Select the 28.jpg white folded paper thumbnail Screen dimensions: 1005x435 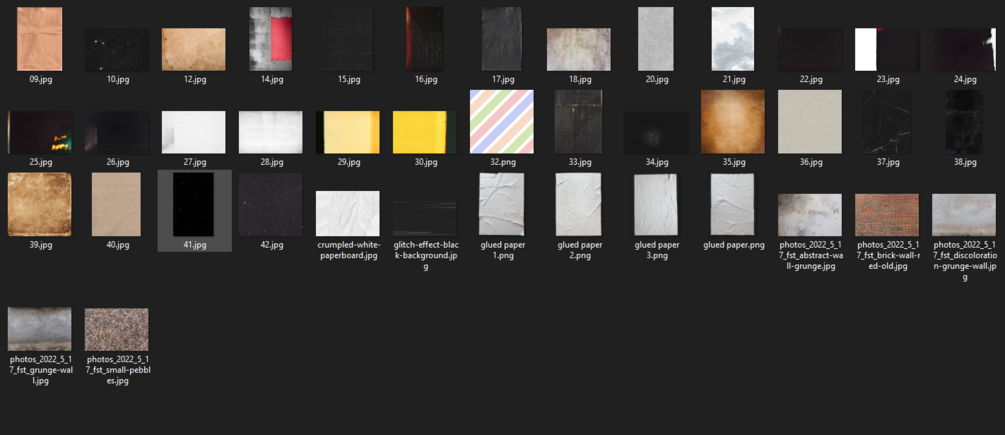270,132
